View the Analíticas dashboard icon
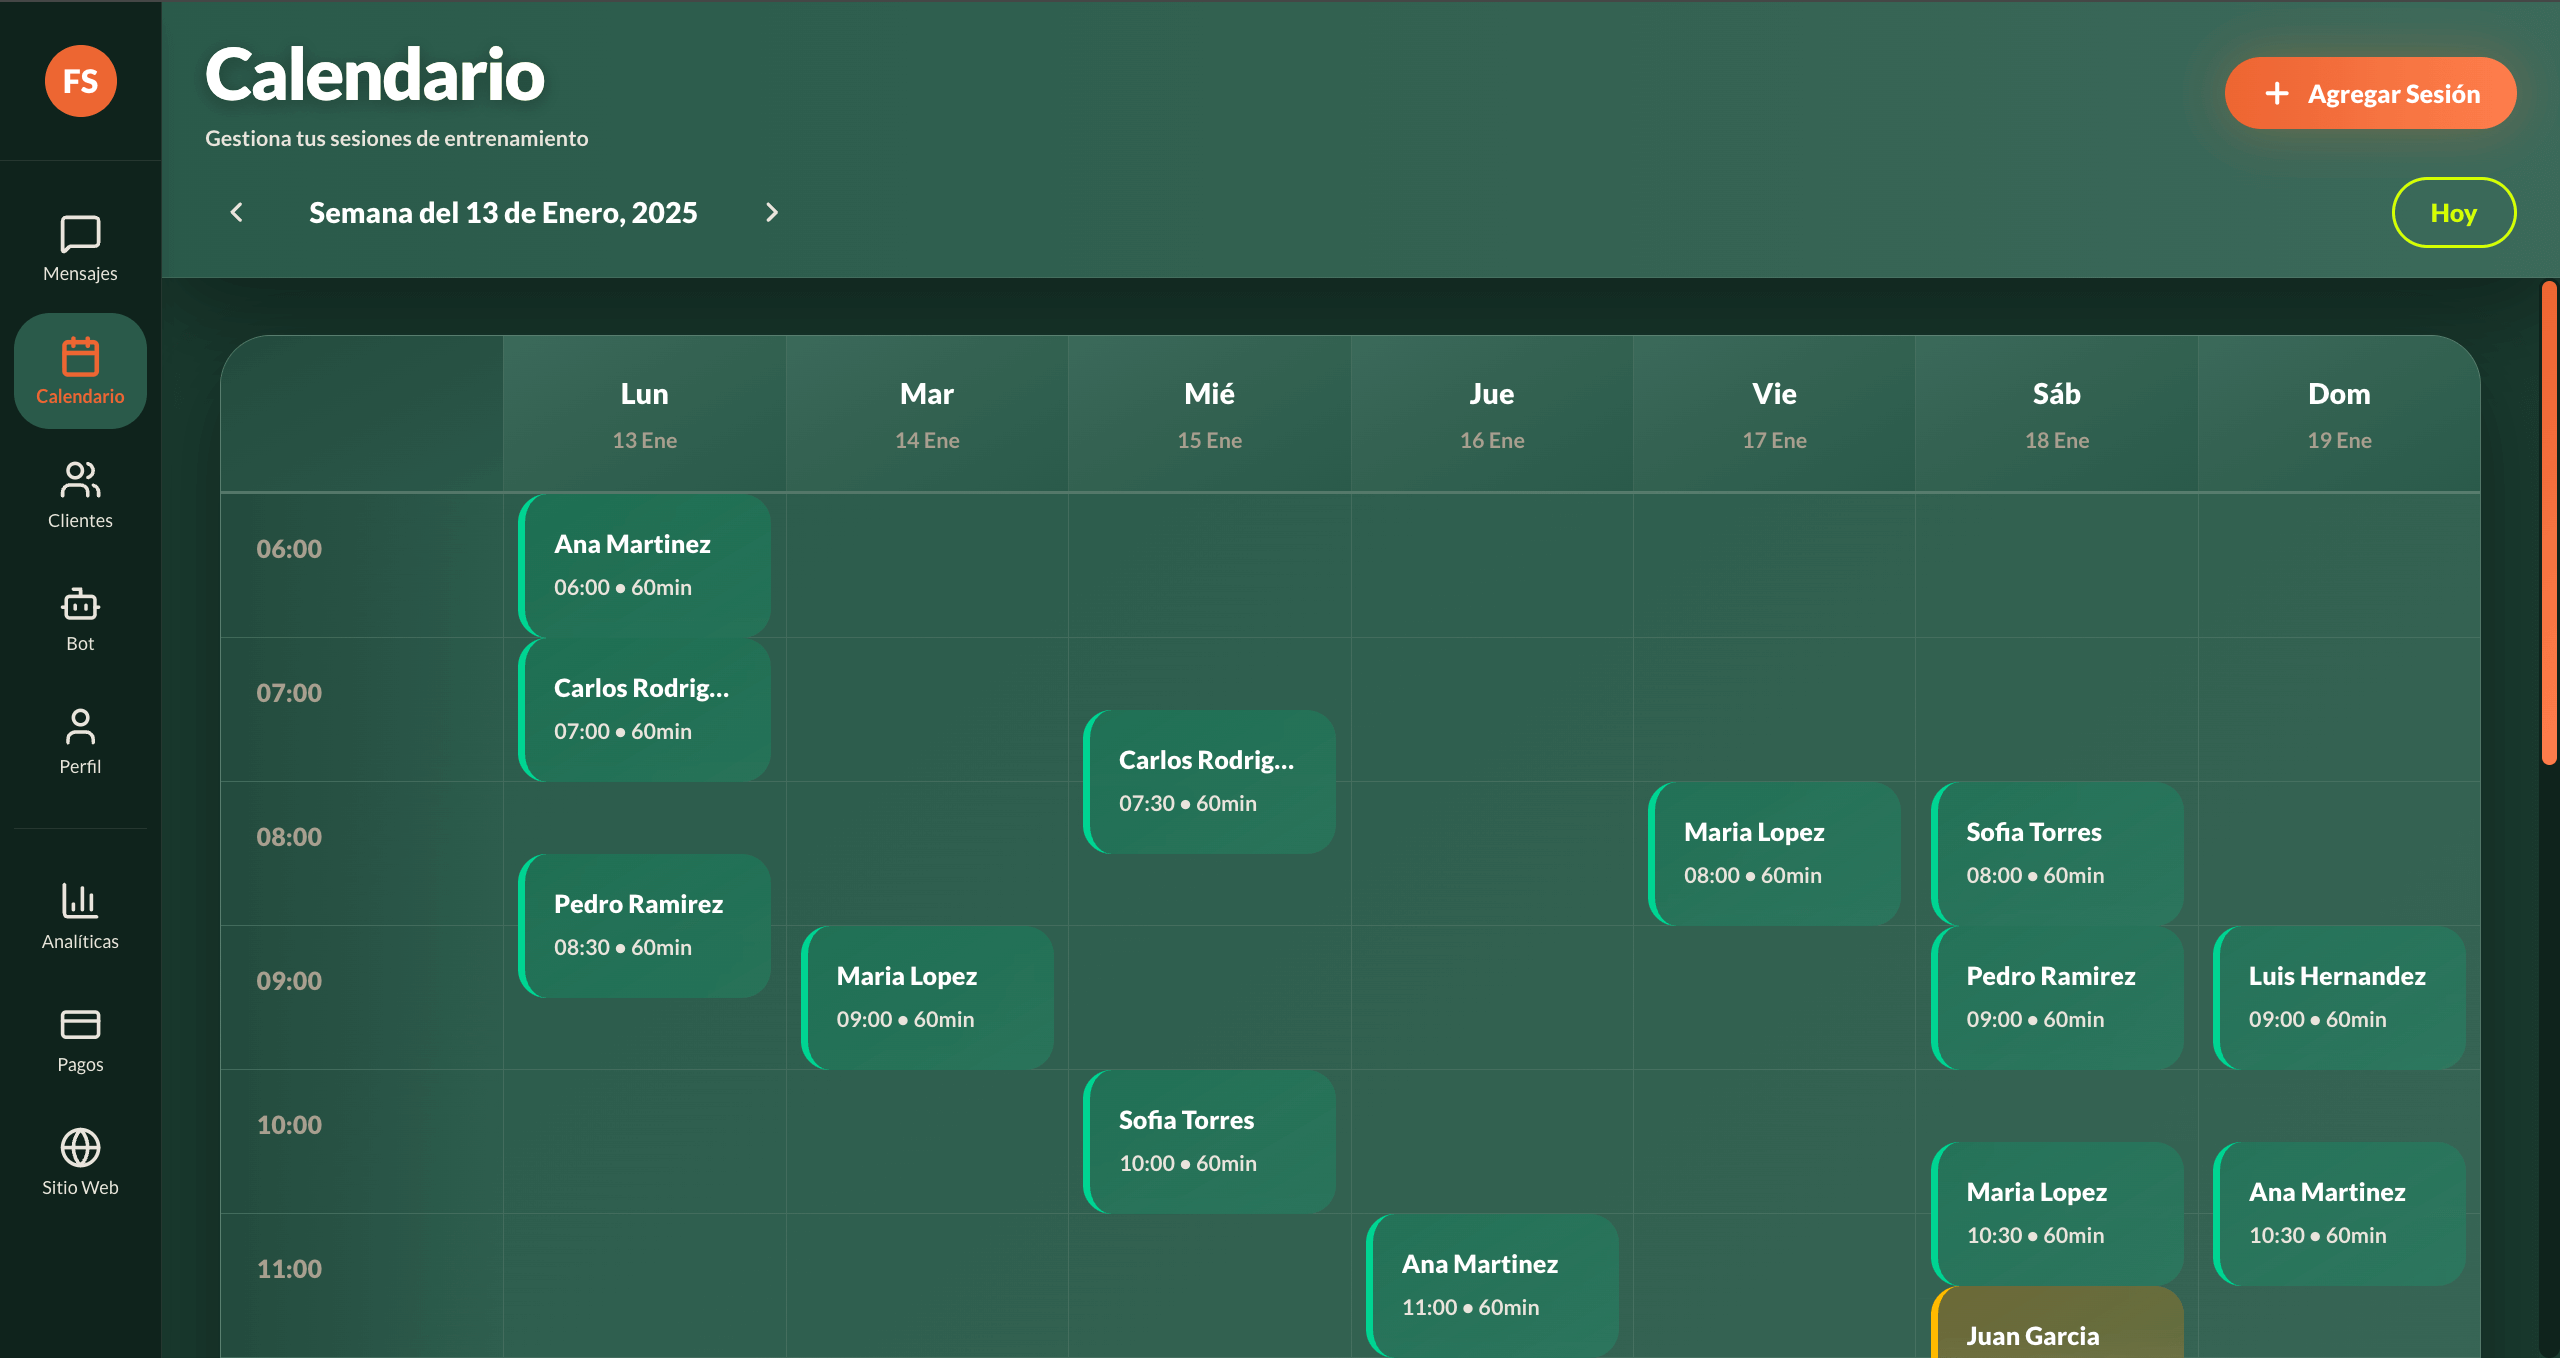 point(80,914)
